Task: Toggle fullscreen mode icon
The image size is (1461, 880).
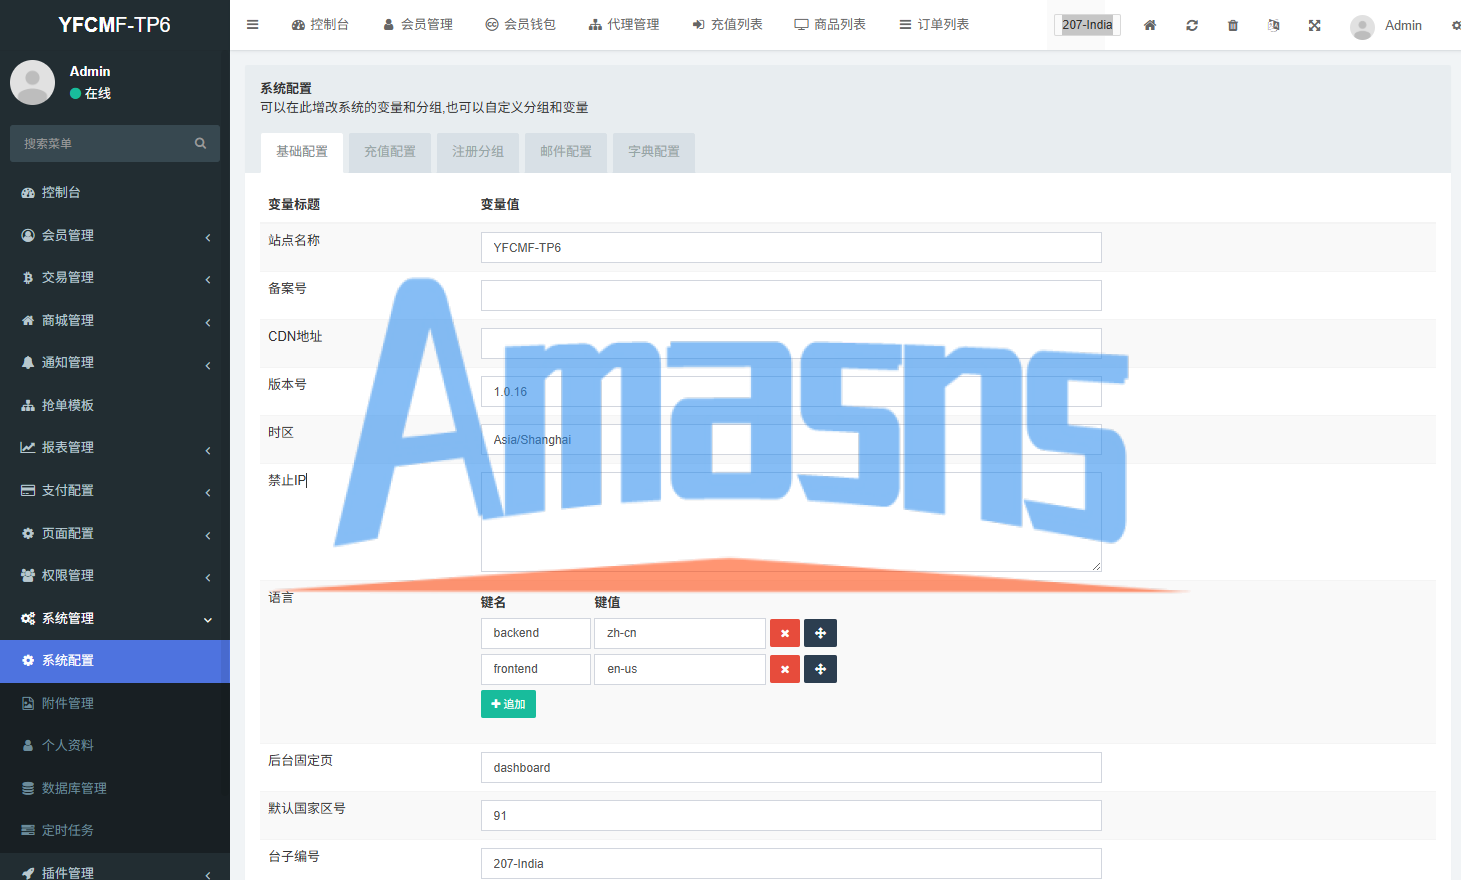Action: [1315, 25]
